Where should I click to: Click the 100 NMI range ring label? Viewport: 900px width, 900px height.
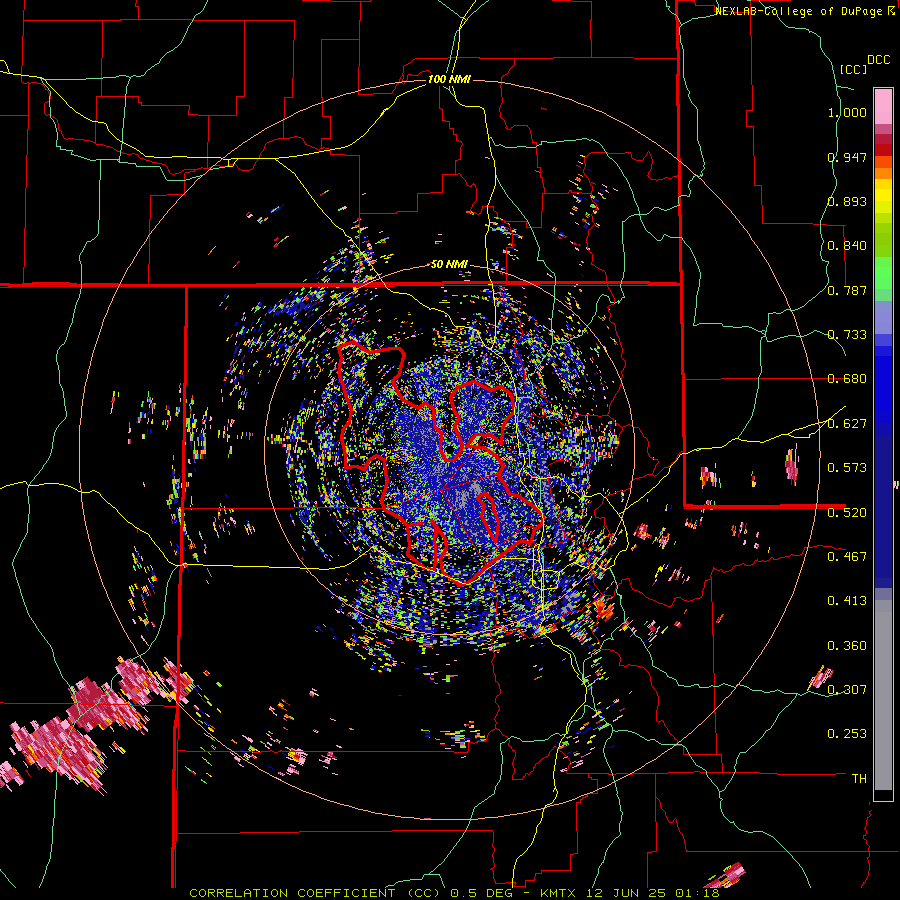click(449, 79)
